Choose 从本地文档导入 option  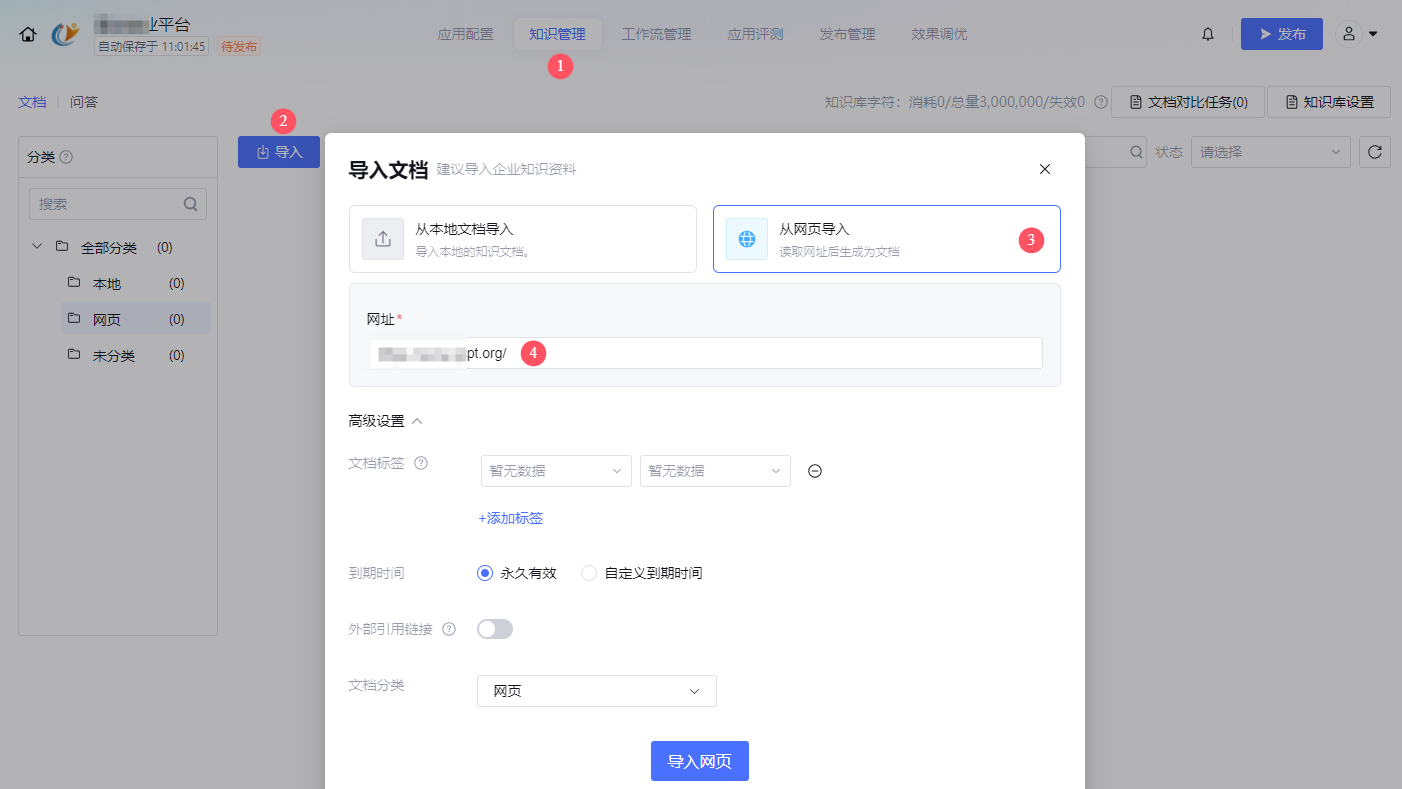coord(523,239)
